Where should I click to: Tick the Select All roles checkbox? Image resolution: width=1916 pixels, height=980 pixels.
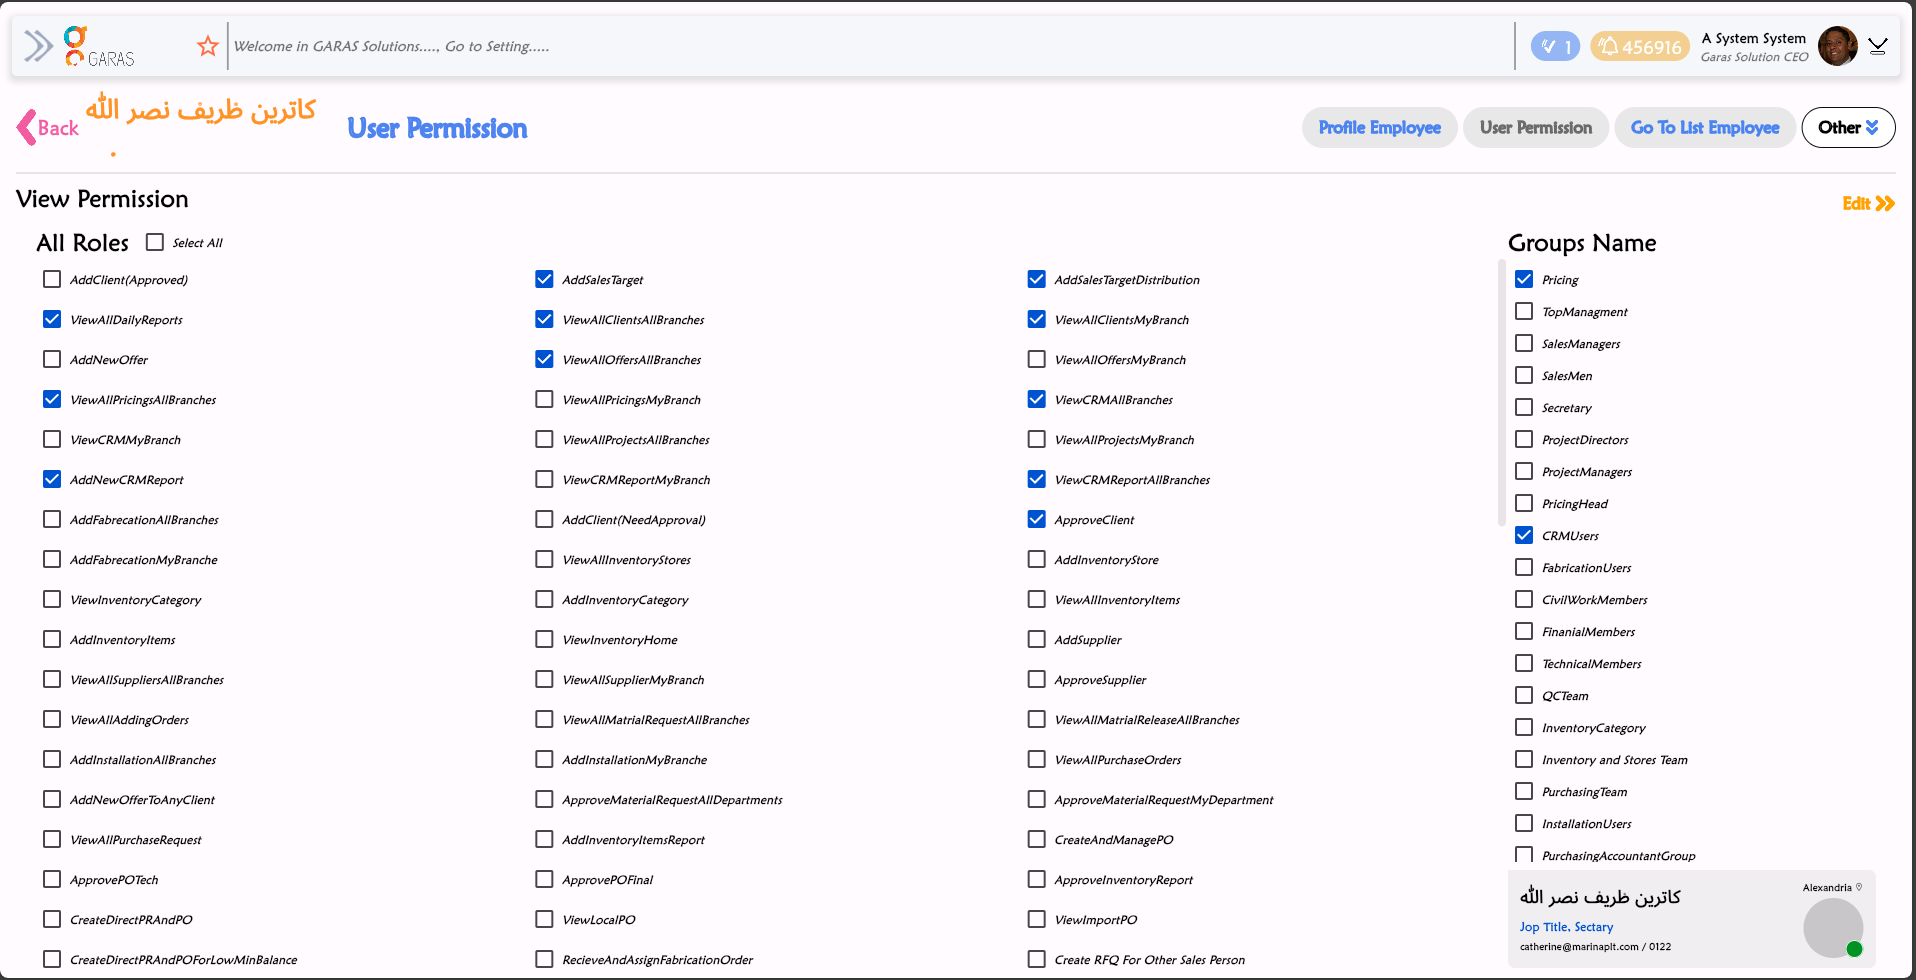(x=155, y=242)
